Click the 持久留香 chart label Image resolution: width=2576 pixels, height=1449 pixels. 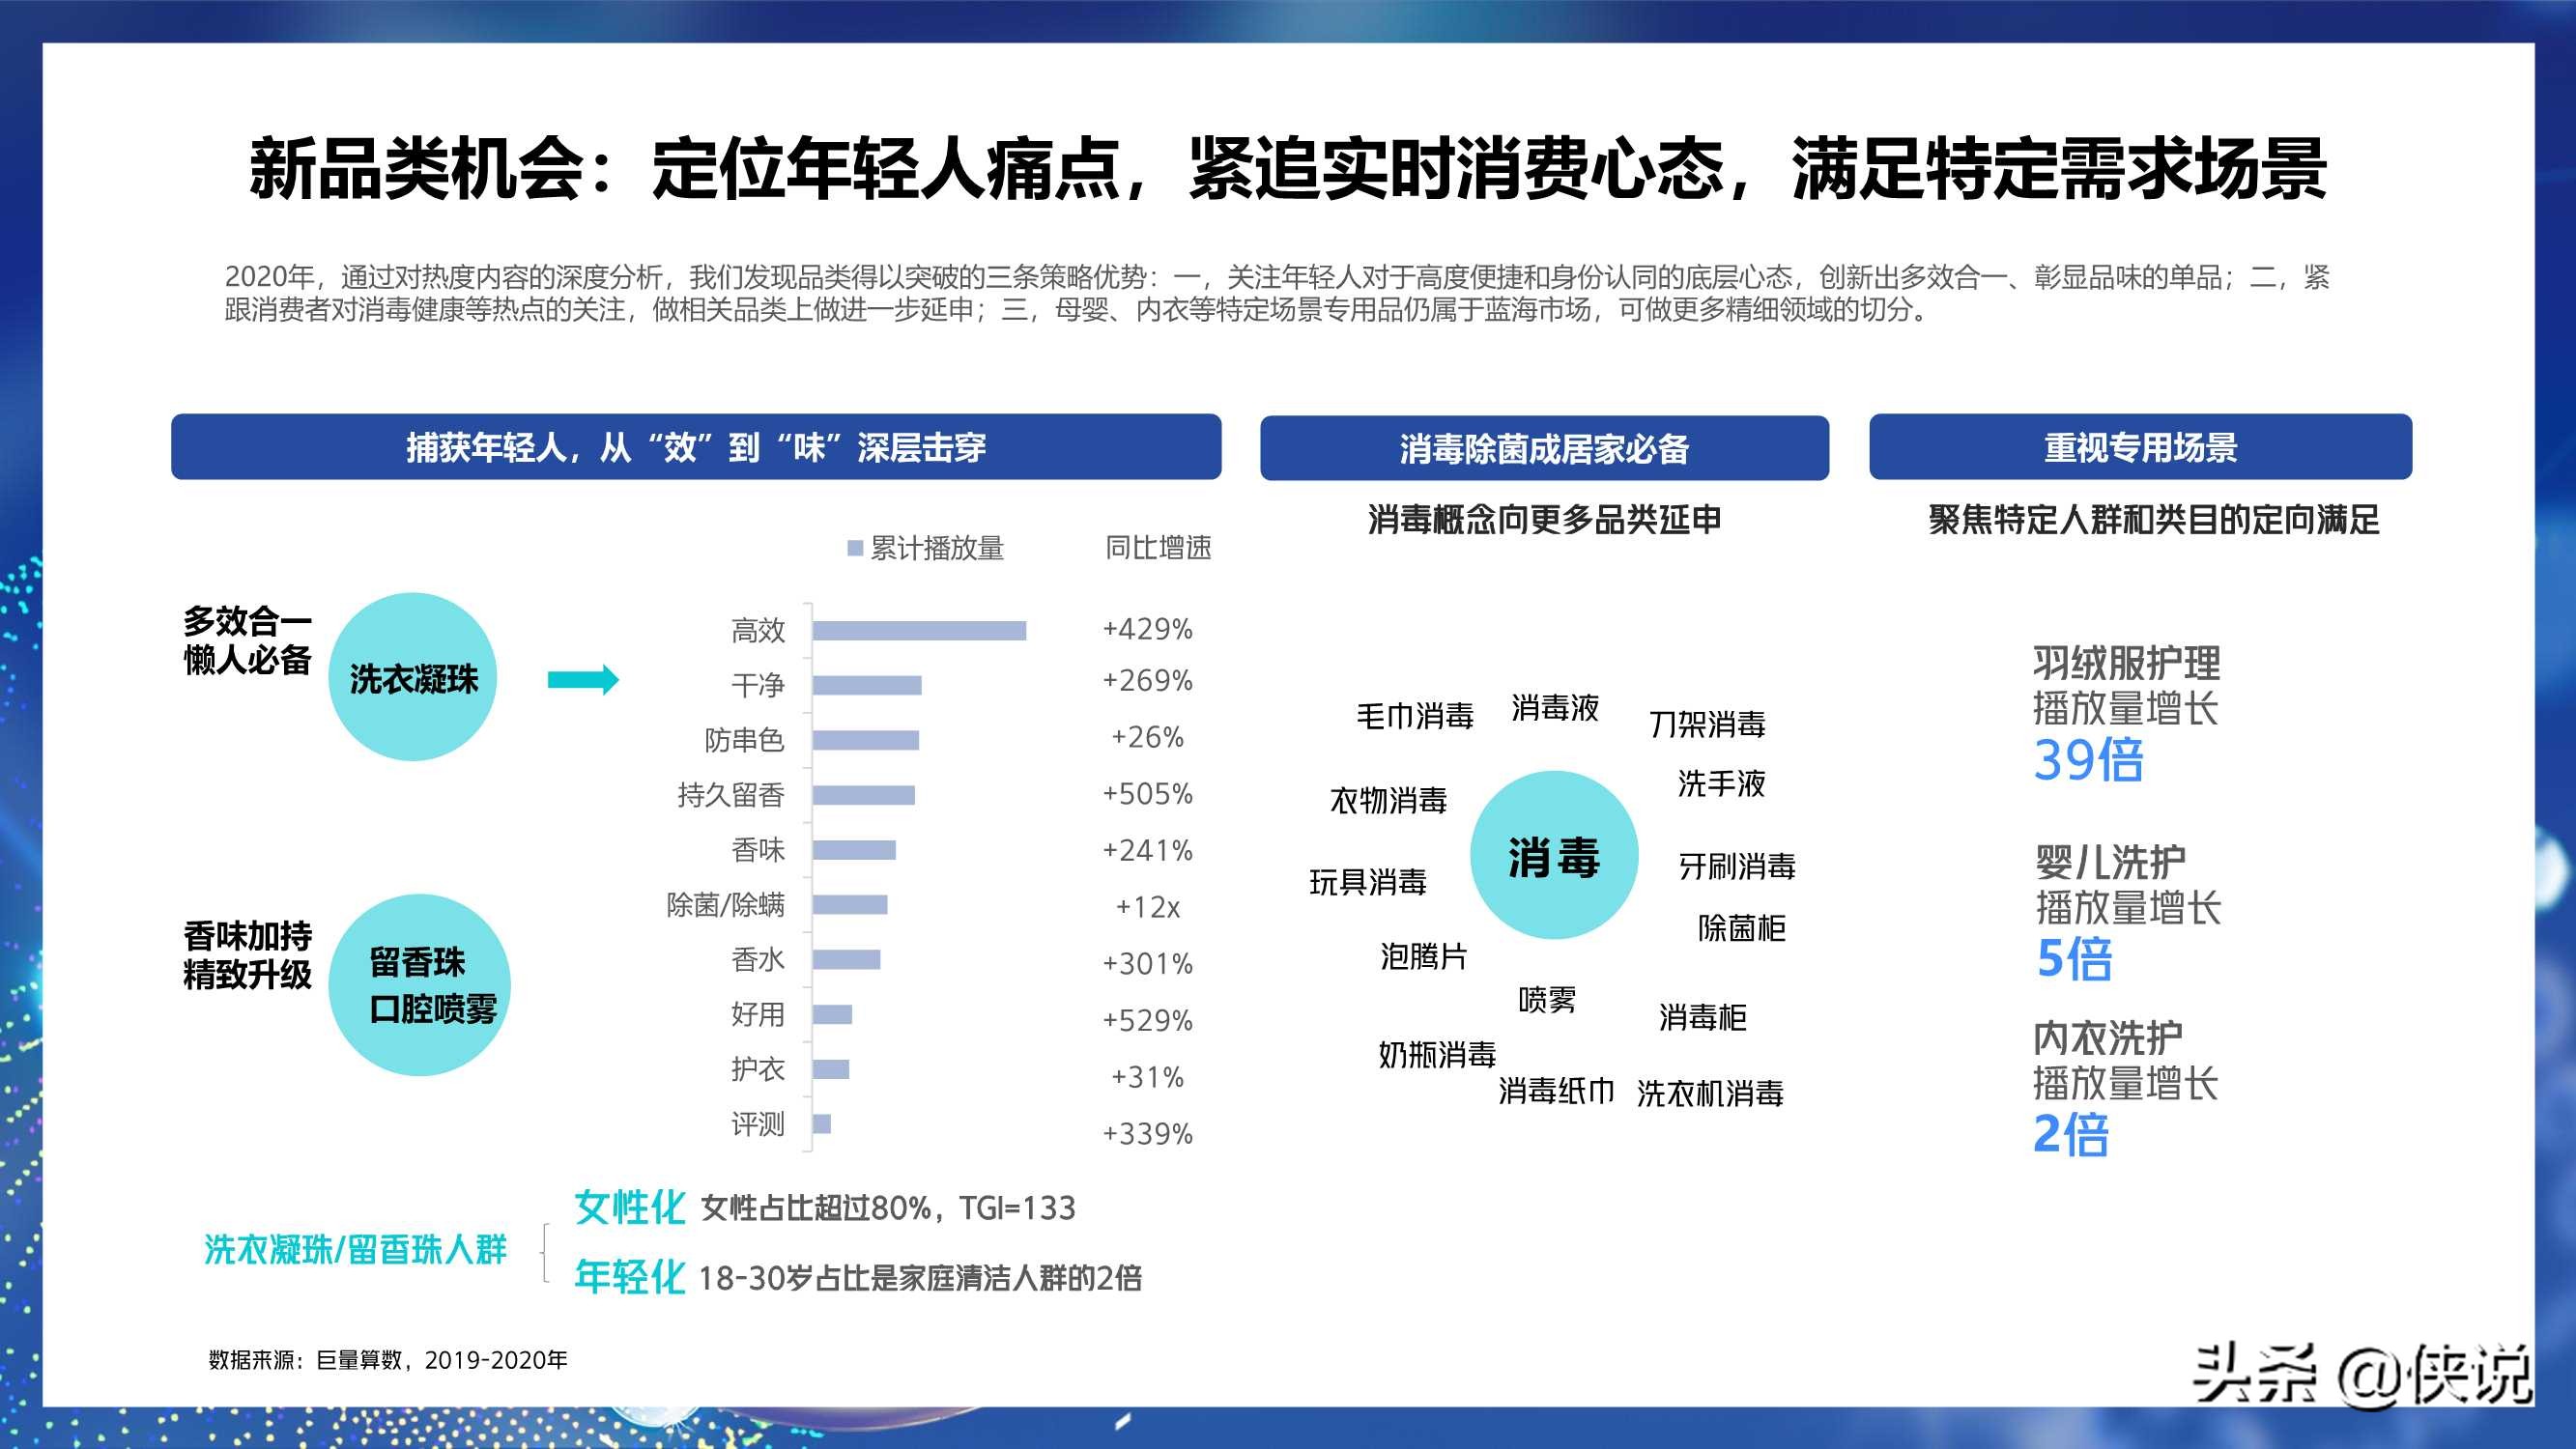point(731,795)
